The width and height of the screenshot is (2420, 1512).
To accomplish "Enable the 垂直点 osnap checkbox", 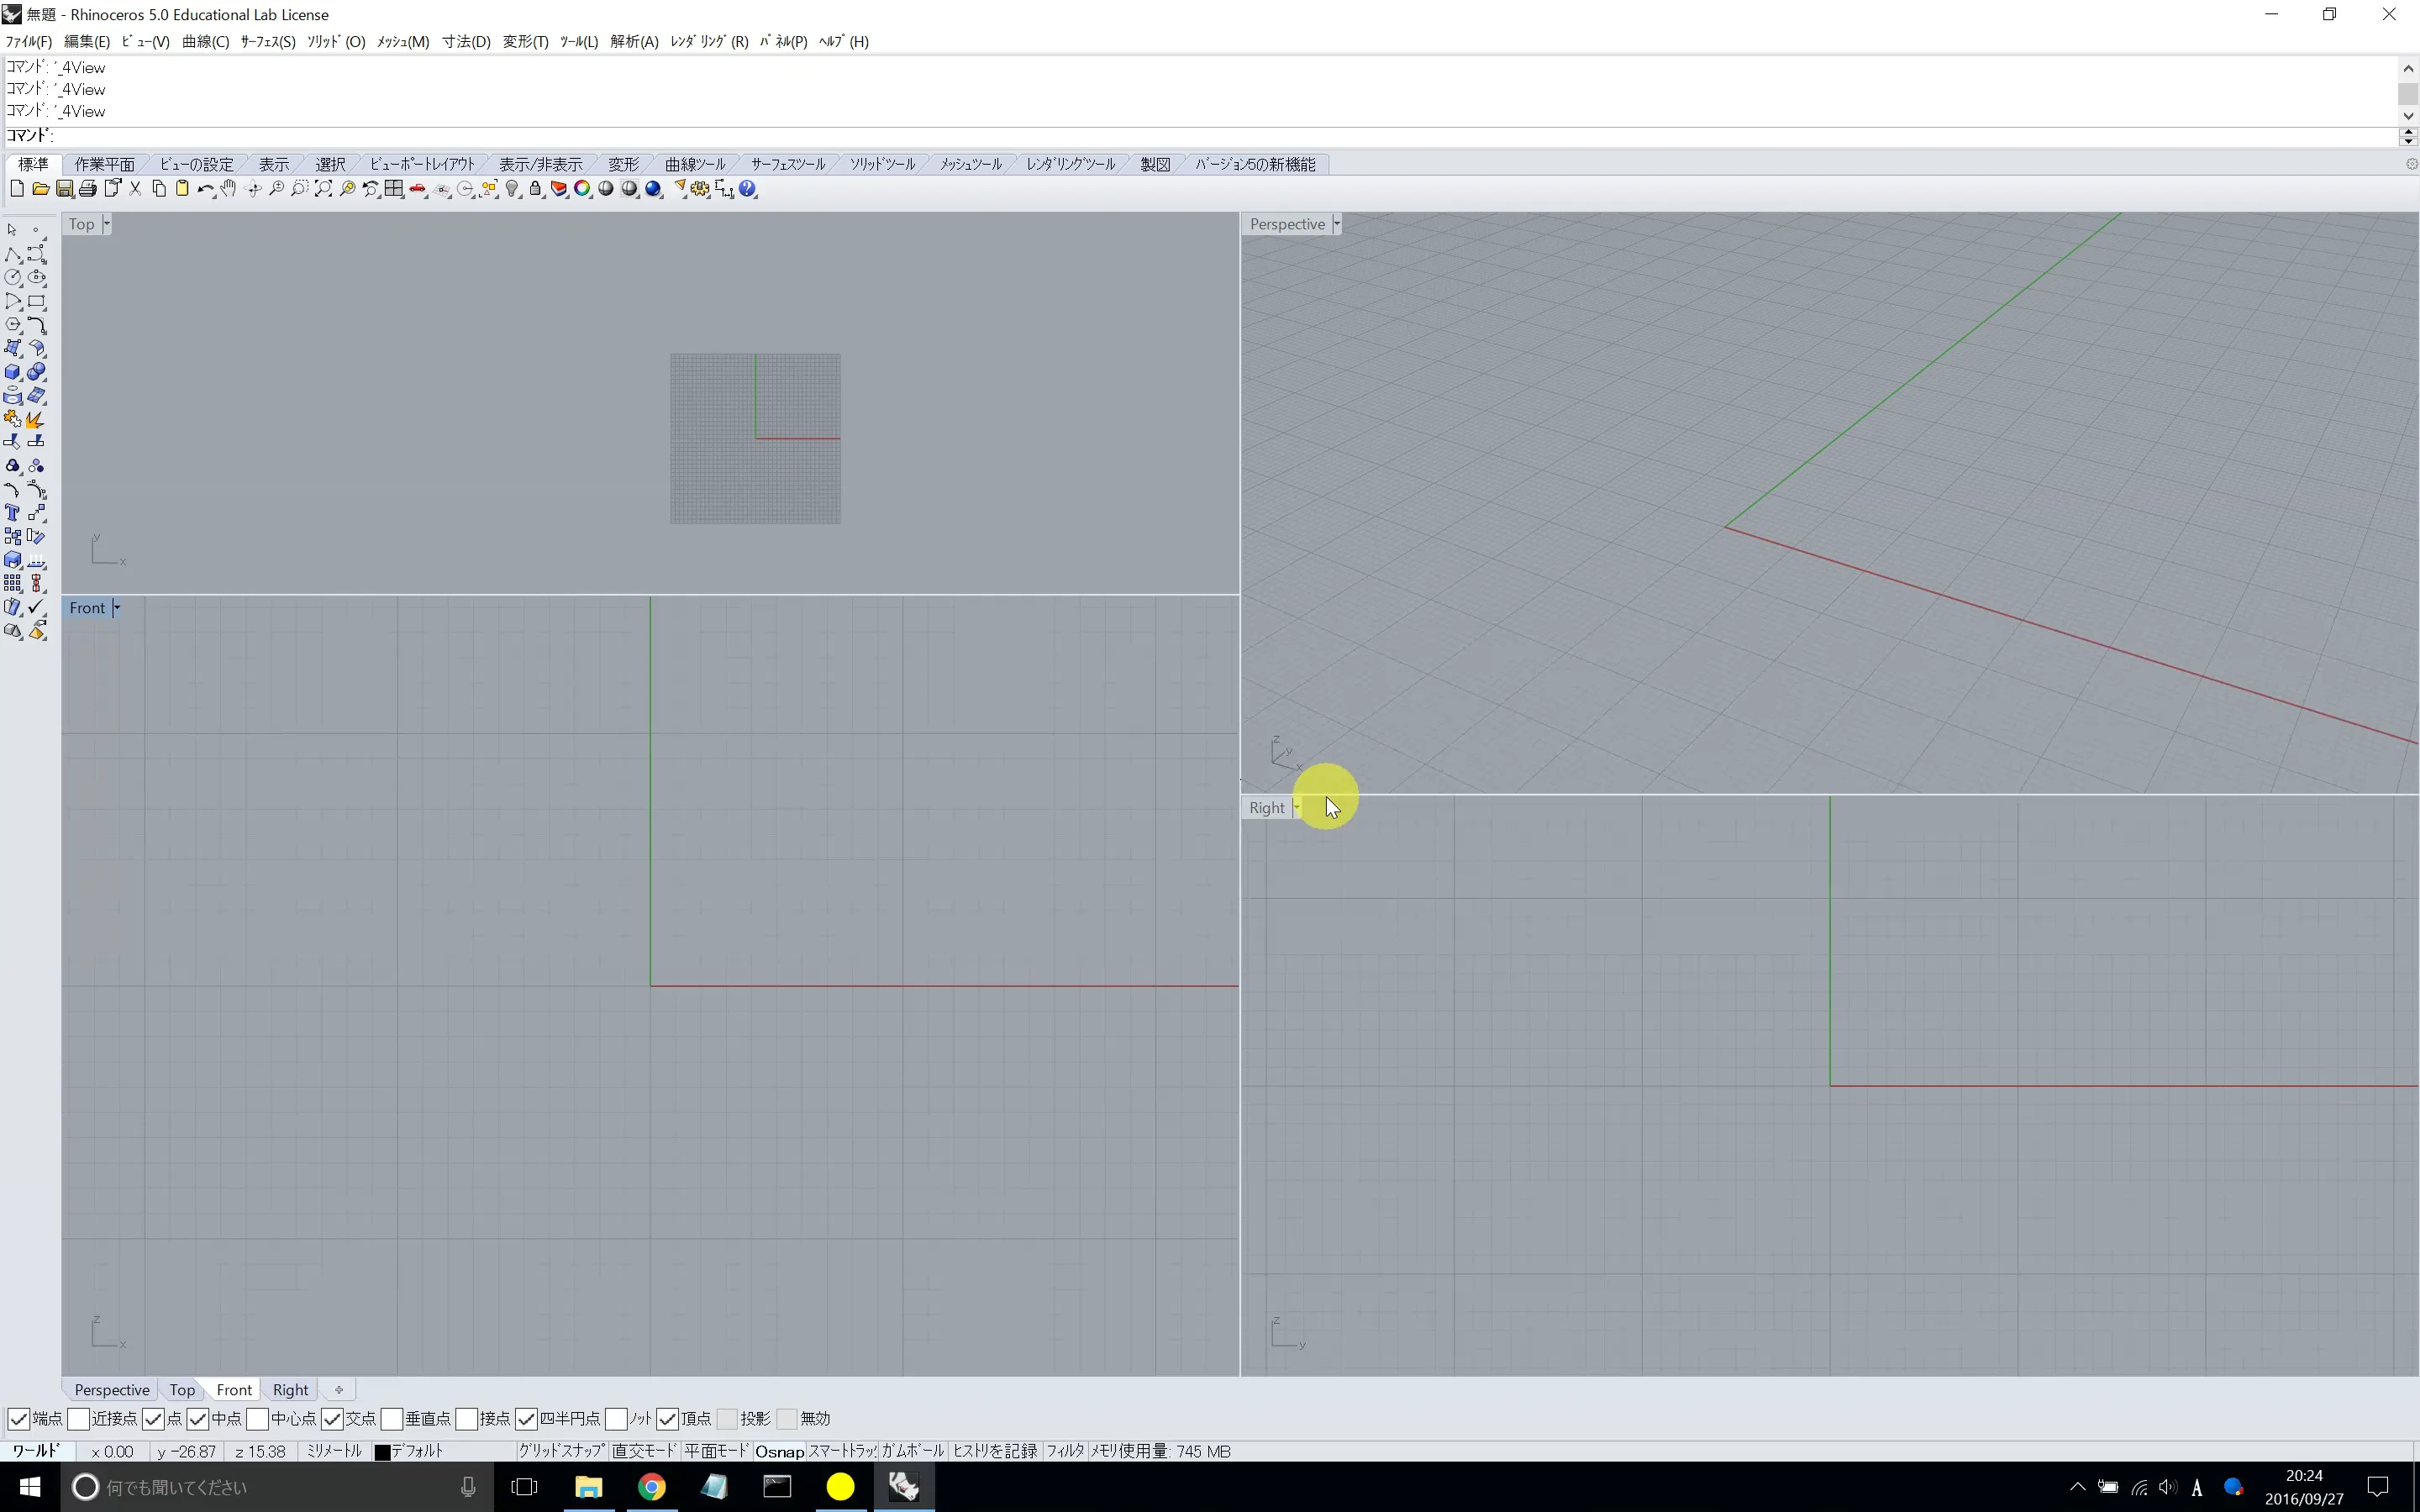I will click(x=392, y=1419).
